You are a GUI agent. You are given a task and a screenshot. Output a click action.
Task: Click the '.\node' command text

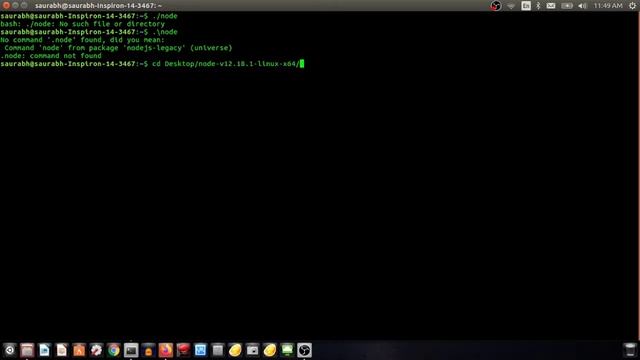click(x=164, y=32)
